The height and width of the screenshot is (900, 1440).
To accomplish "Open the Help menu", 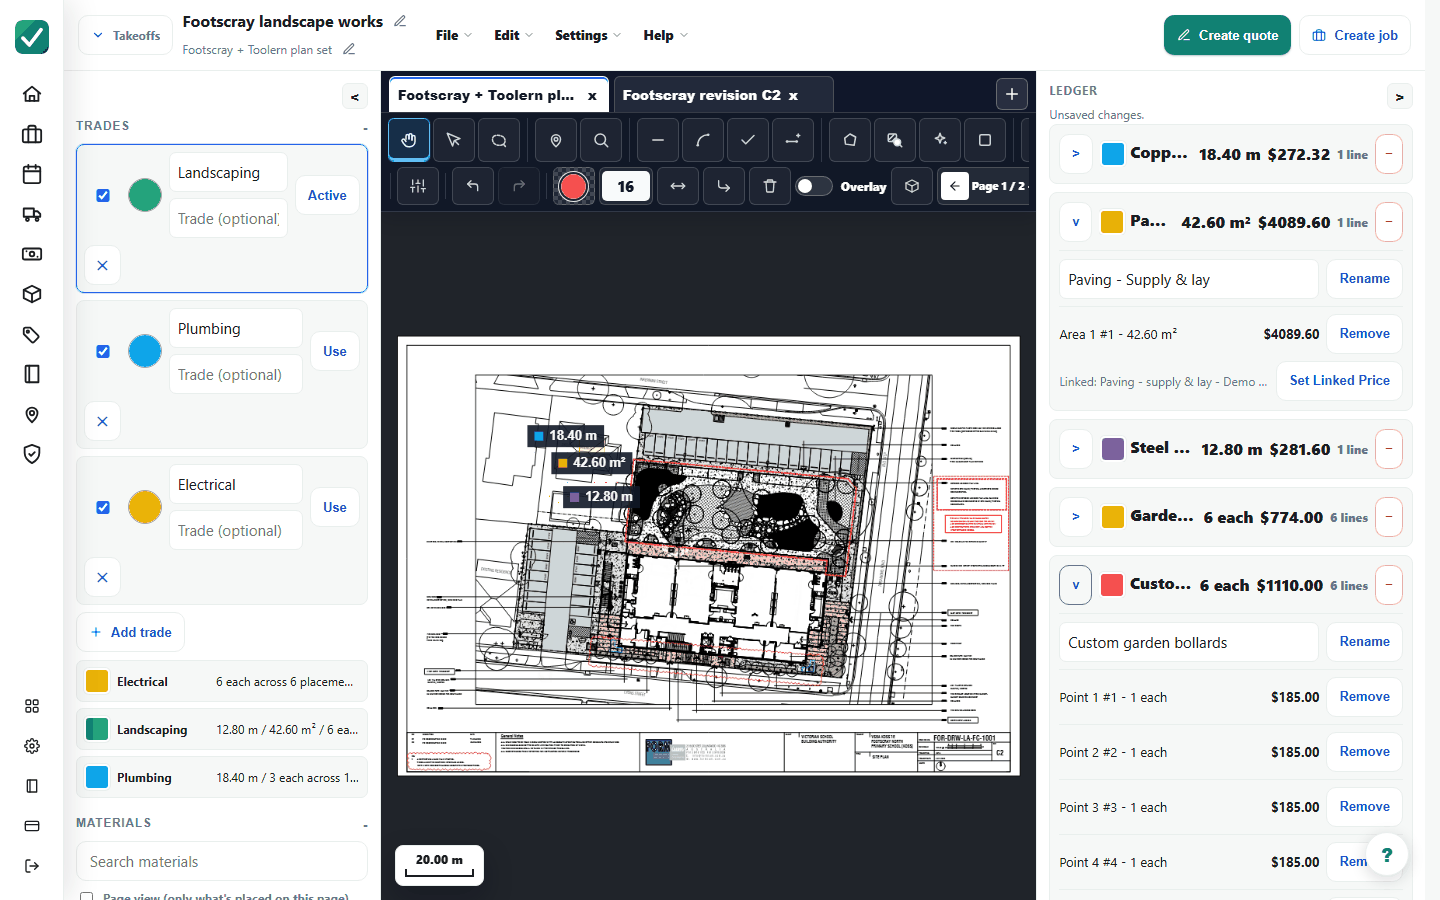I will point(666,35).
